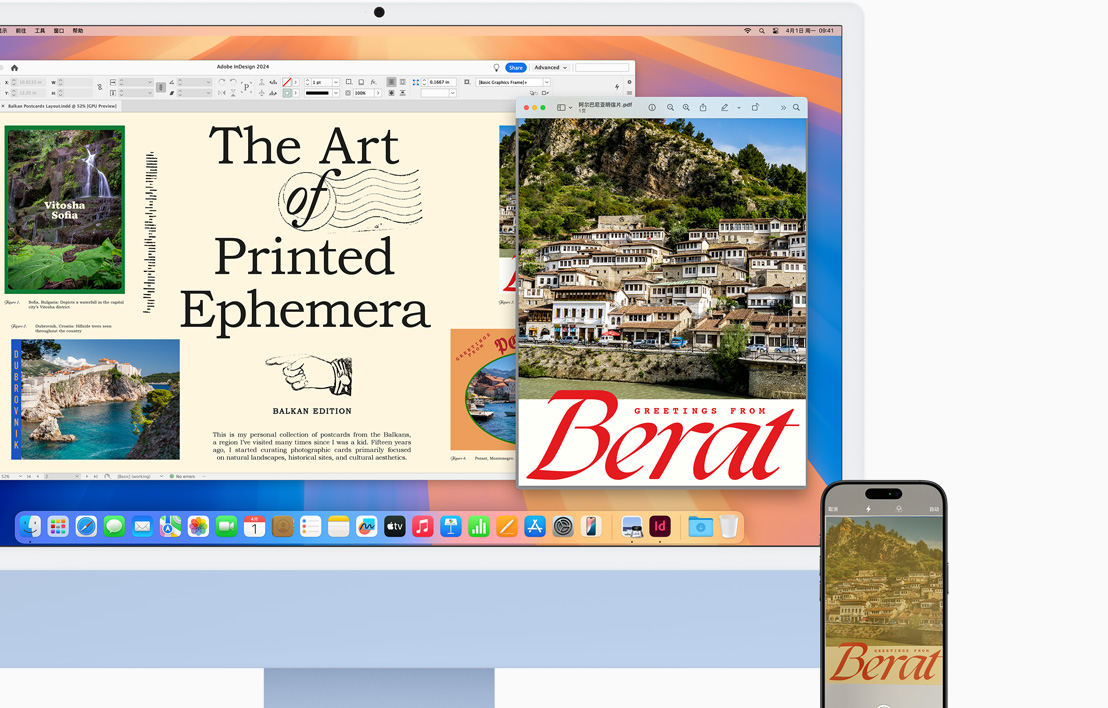Click the Rotate icon in Preview
1108x708 pixels.
click(755, 108)
